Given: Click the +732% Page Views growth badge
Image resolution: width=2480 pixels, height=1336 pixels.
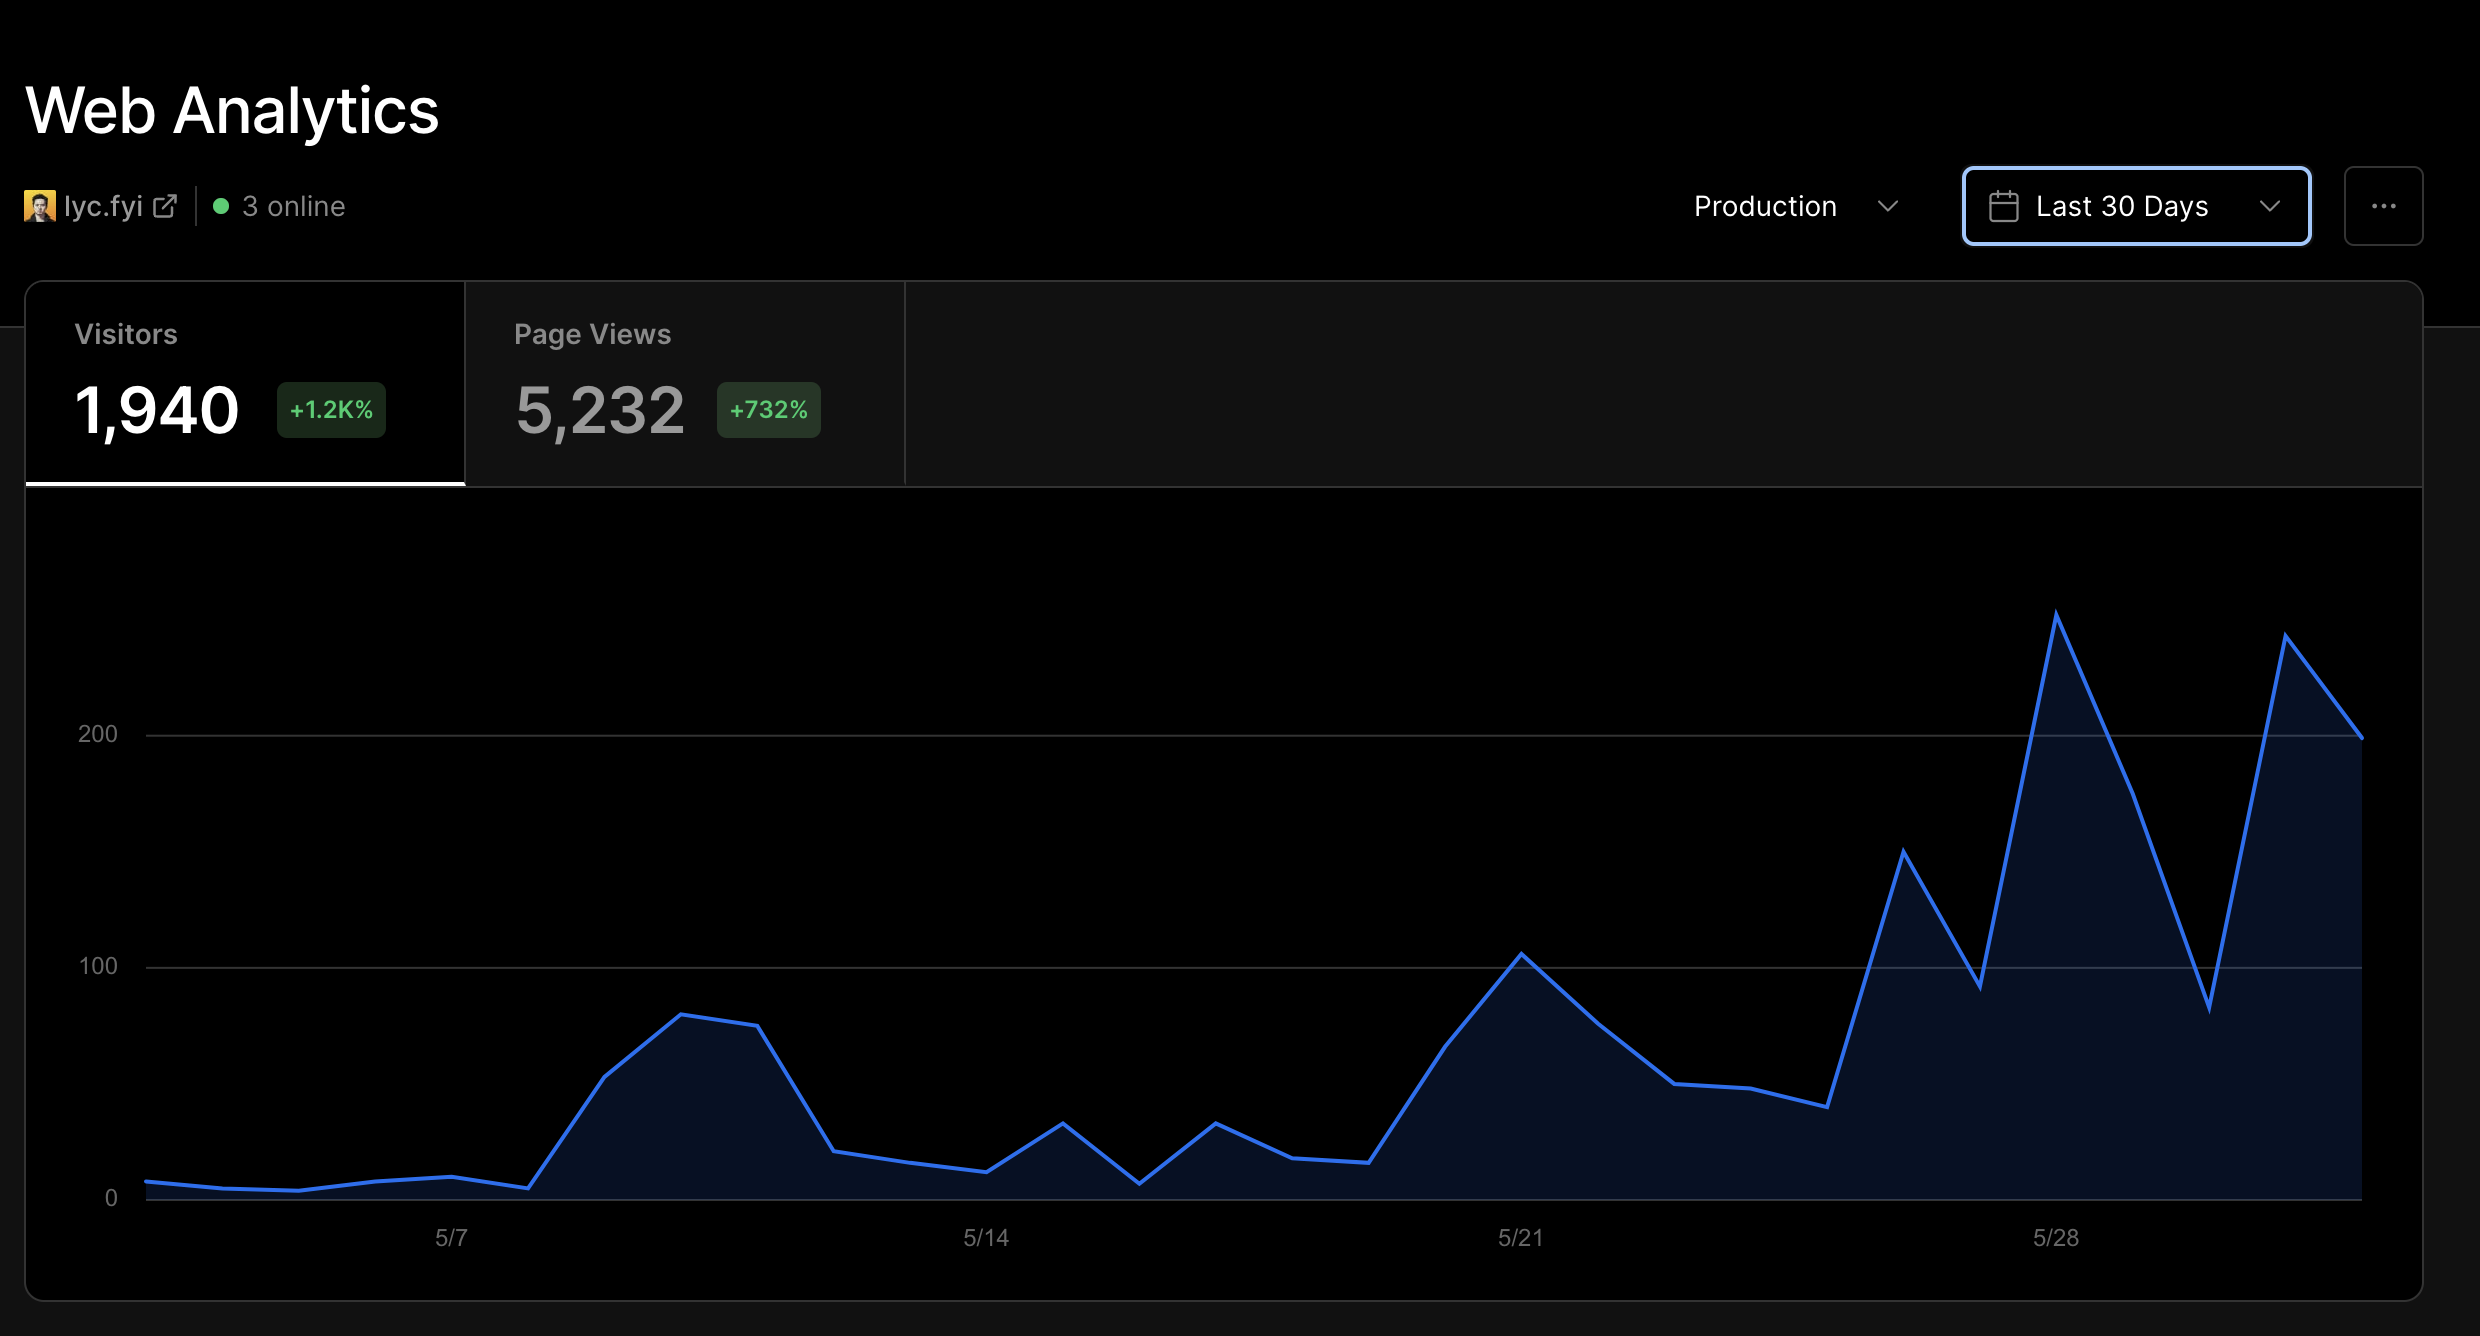Looking at the screenshot, I should [x=768, y=409].
